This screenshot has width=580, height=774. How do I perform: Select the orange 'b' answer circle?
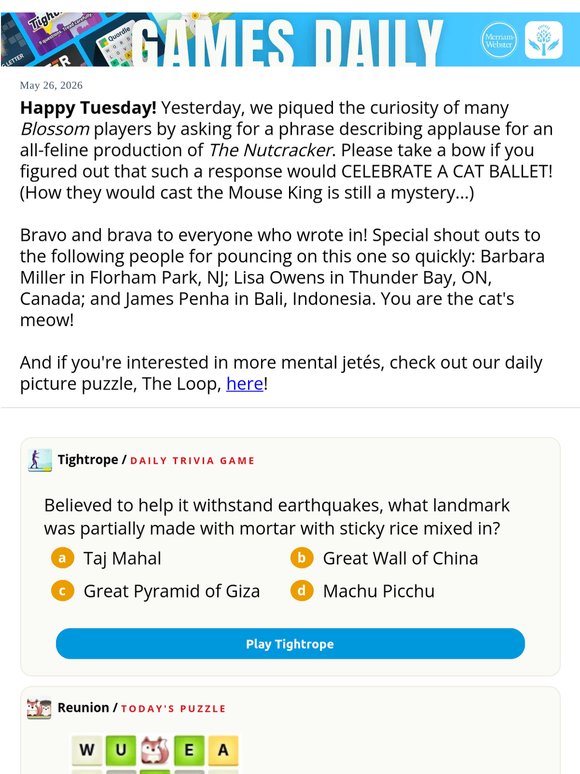tap(302, 558)
